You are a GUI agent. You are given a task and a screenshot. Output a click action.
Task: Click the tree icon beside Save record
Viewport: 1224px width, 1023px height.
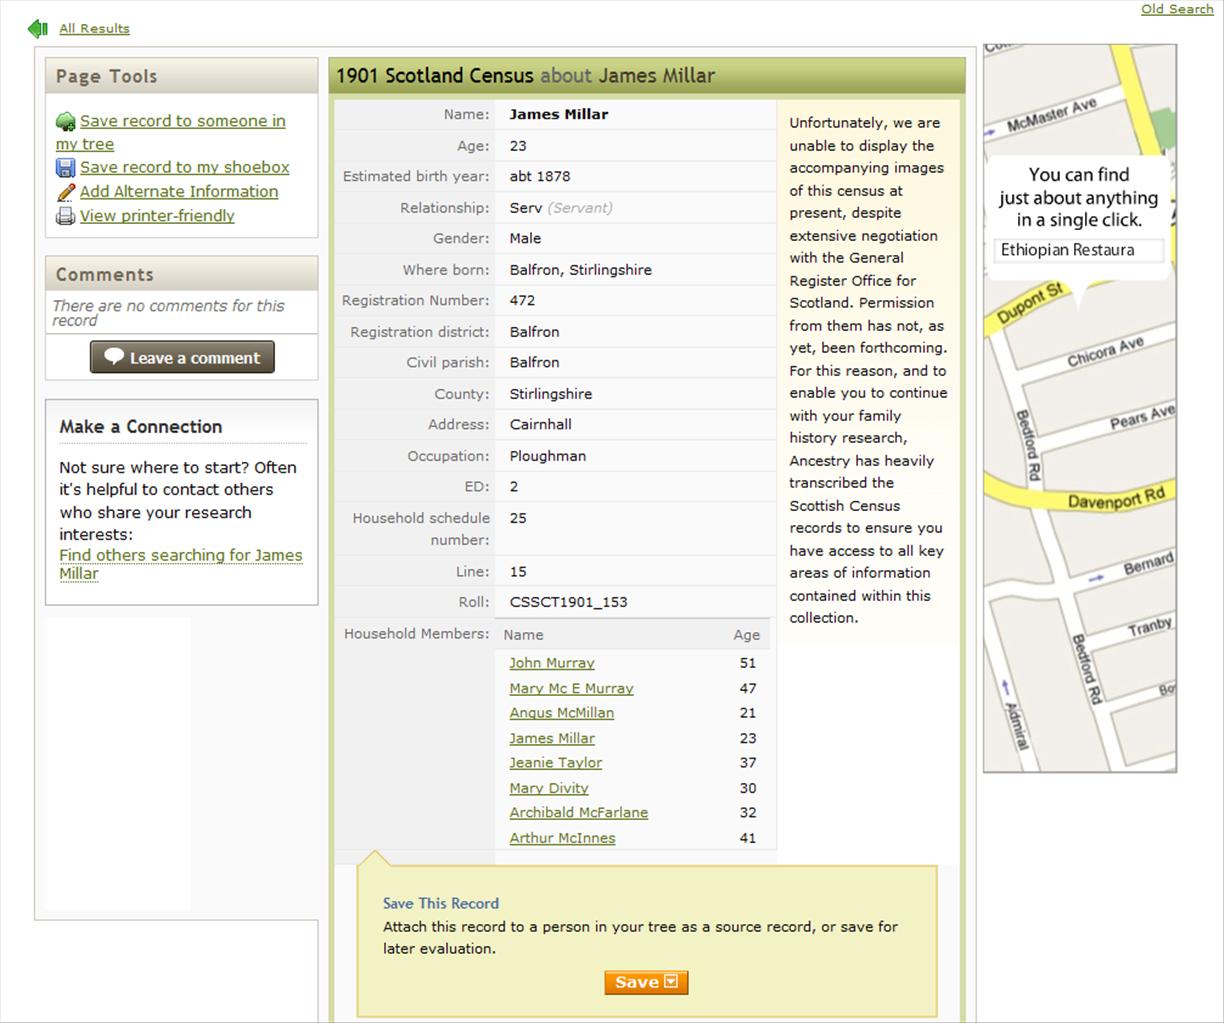tap(66, 122)
